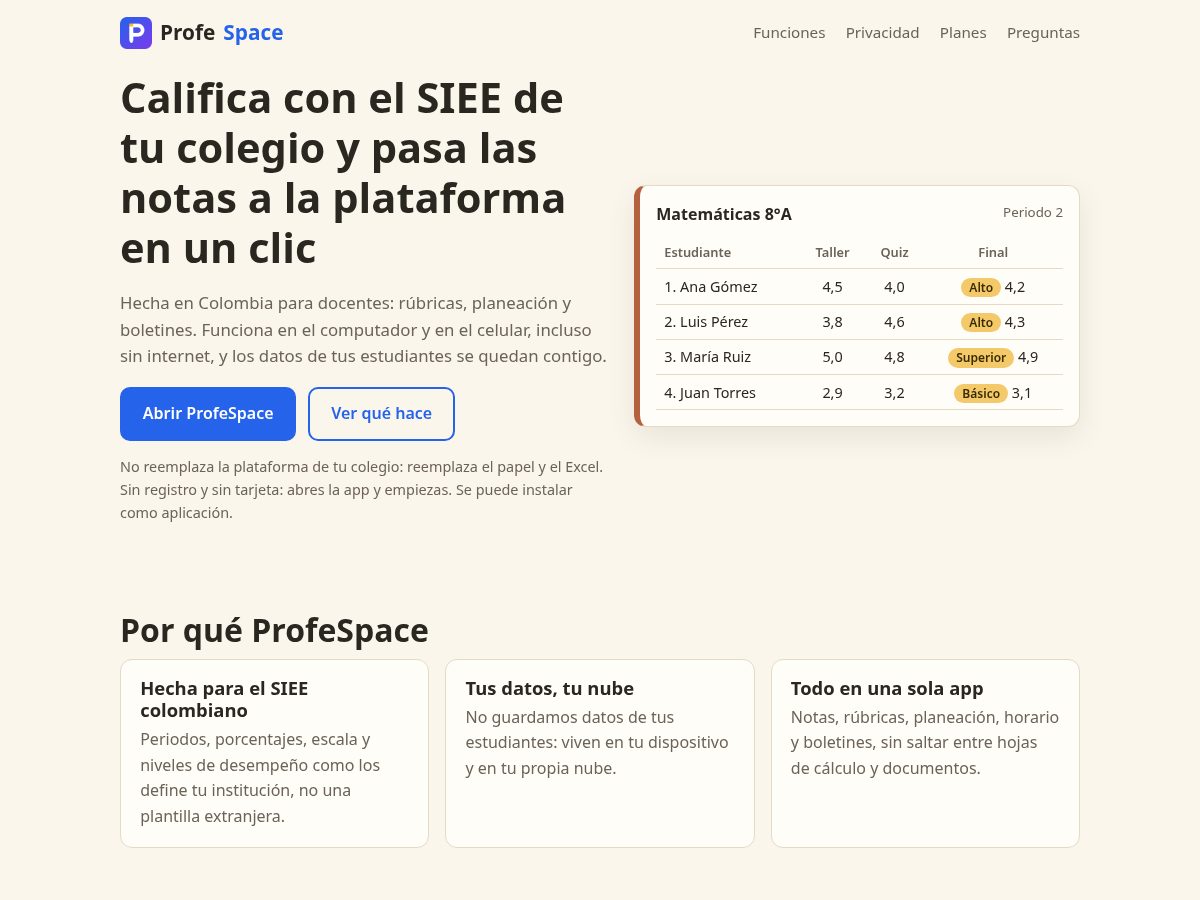Select the row 1. Ana Gómez
Image resolution: width=1200 pixels, height=900 pixels.
coord(859,287)
